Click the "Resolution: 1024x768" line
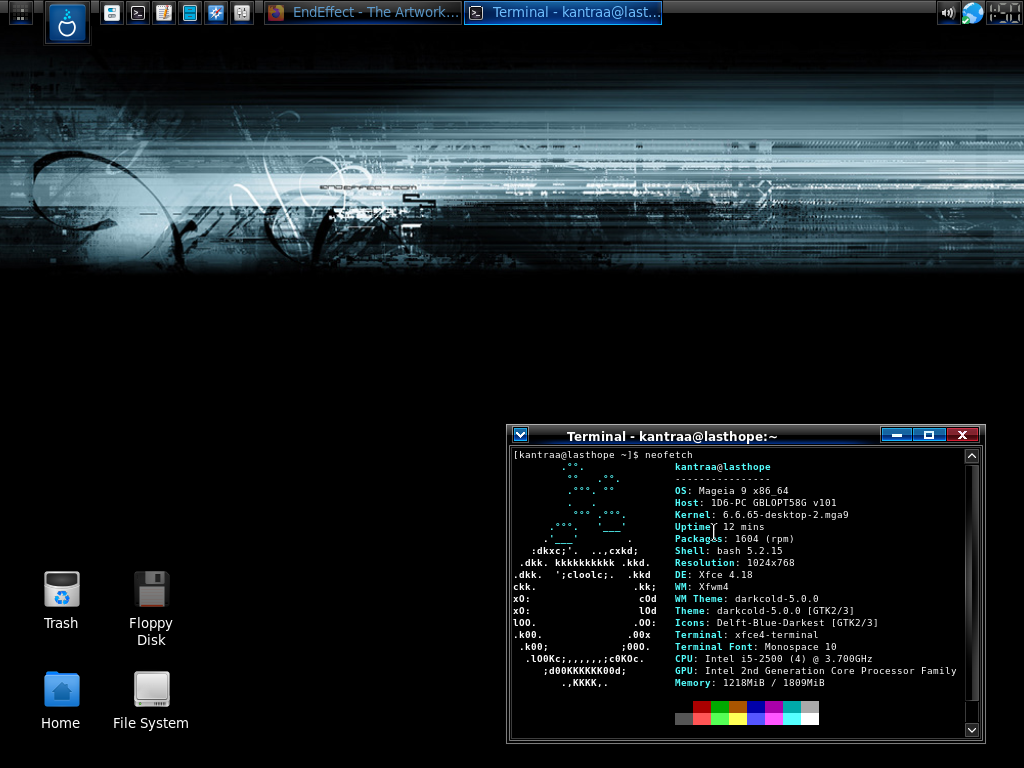Image resolution: width=1024 pixels, height=768 pixels. 735,563
